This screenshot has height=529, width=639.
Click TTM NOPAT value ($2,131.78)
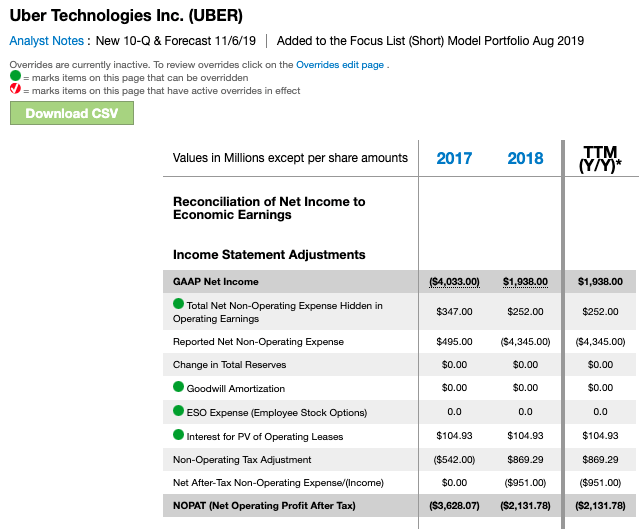click(x=600, y=506)
